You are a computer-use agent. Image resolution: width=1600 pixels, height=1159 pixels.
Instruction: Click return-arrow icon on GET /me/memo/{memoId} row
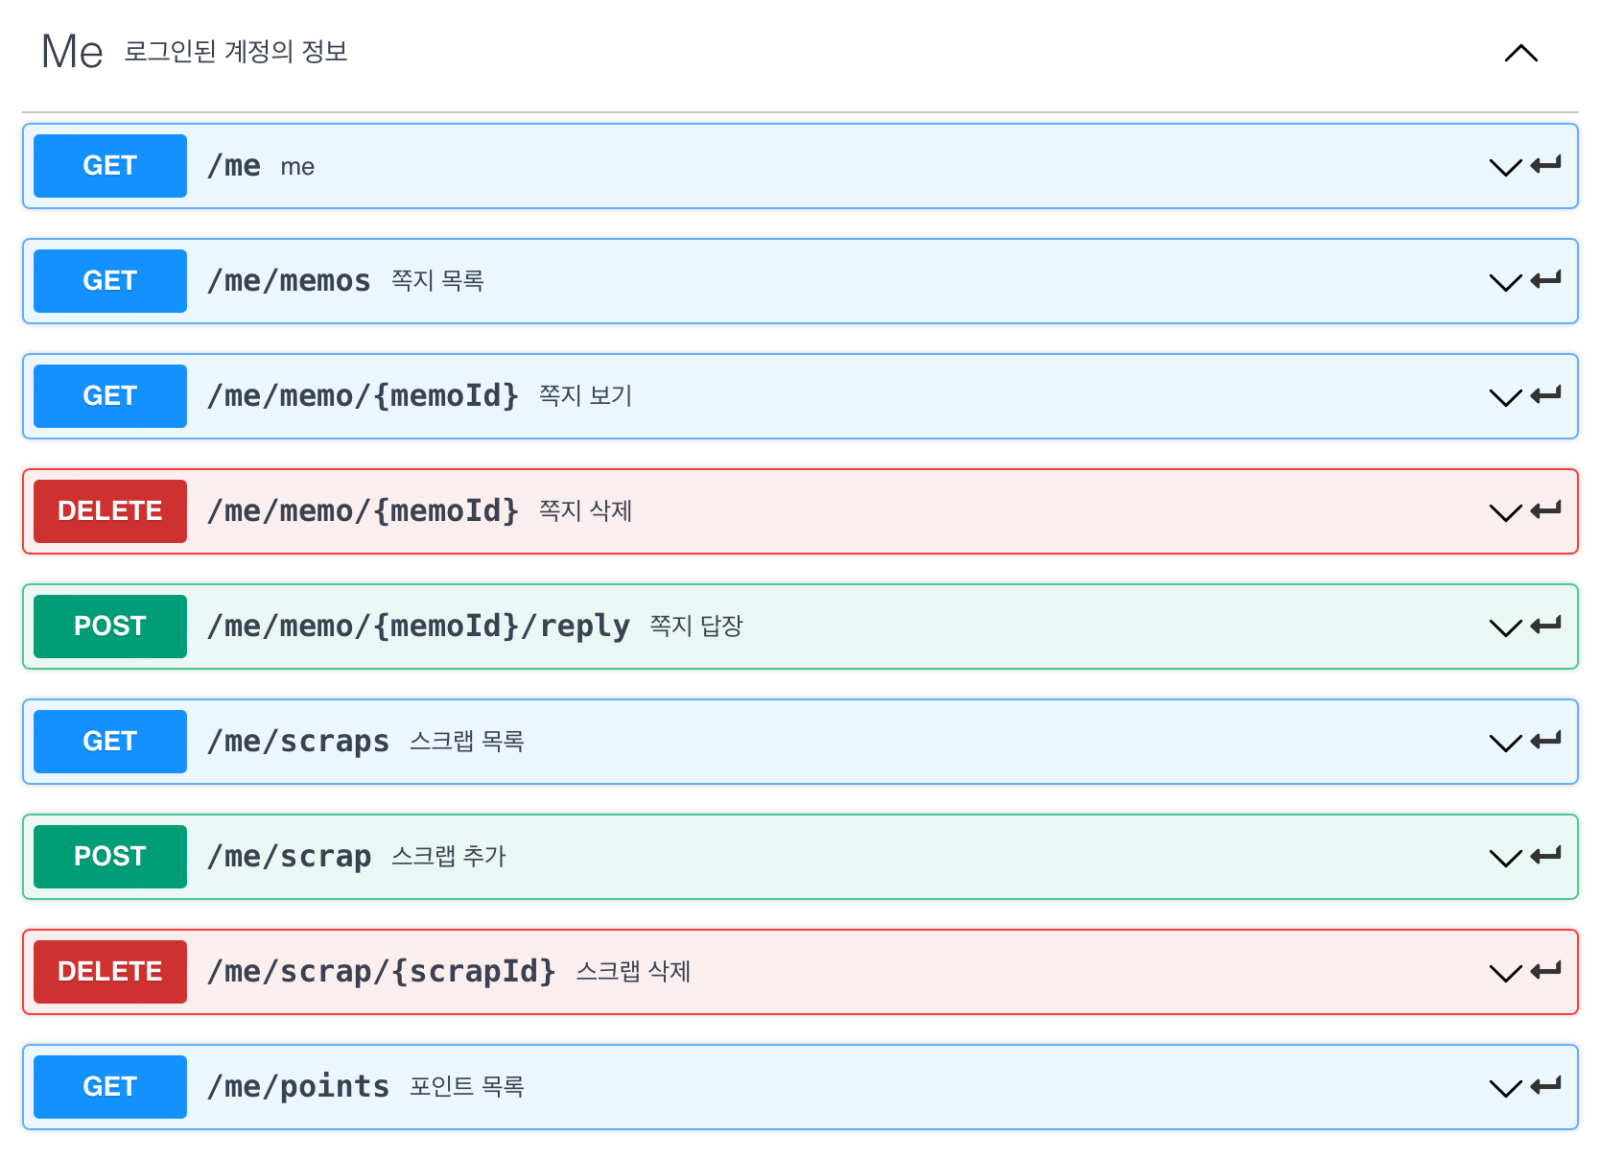(x=1545, y=395)
